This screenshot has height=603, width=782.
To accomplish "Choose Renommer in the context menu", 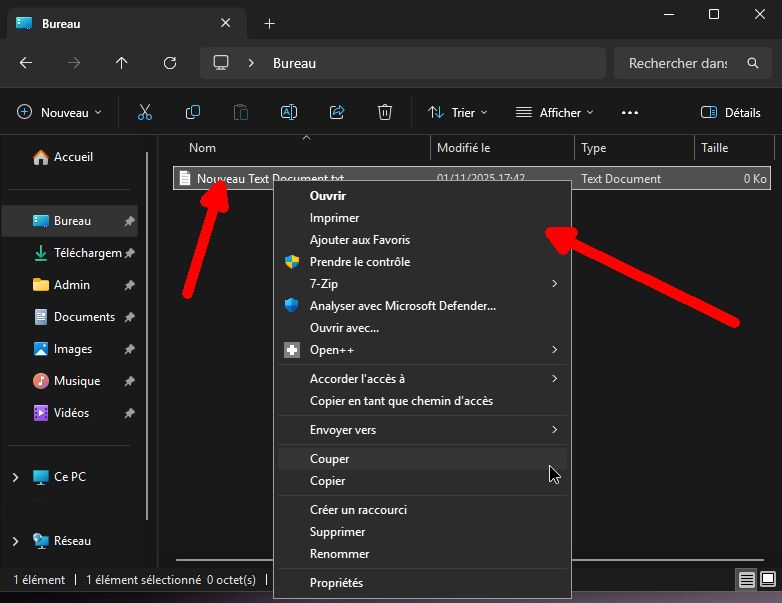I will point(339,554).
